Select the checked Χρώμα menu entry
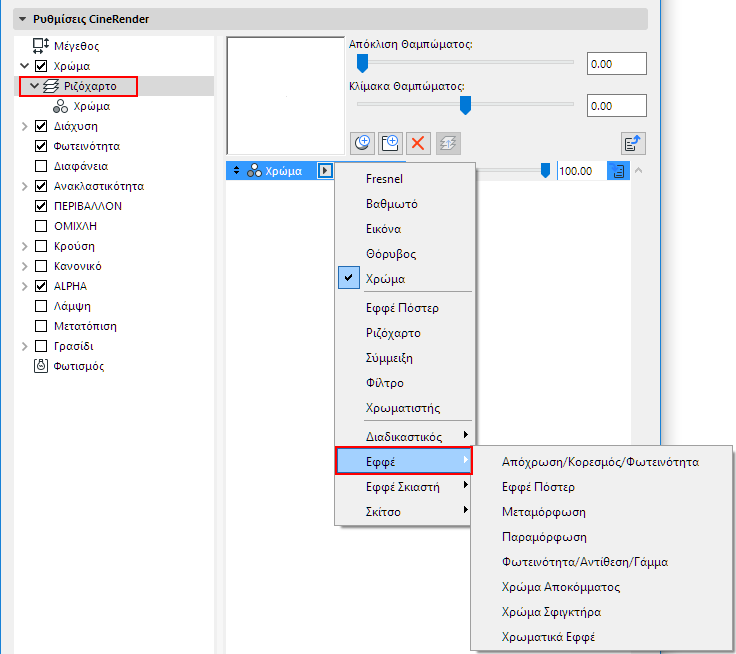The width and height of the screenshot is (736, 654). 405,279
